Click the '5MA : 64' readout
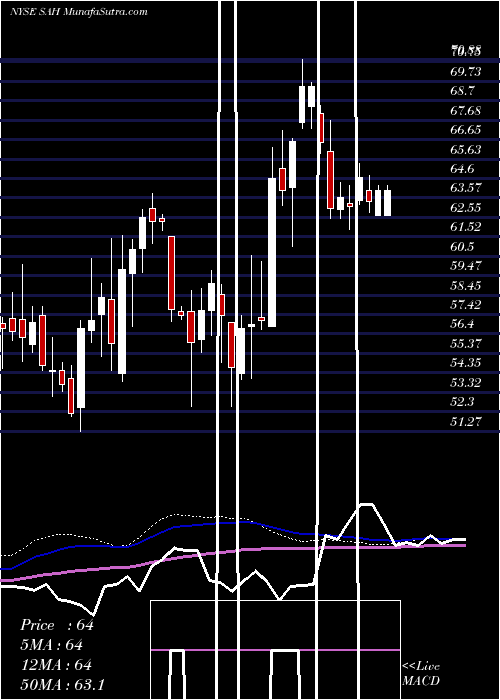Image resolution: width=500 pixels, height=700 pixels. point(51,645)
